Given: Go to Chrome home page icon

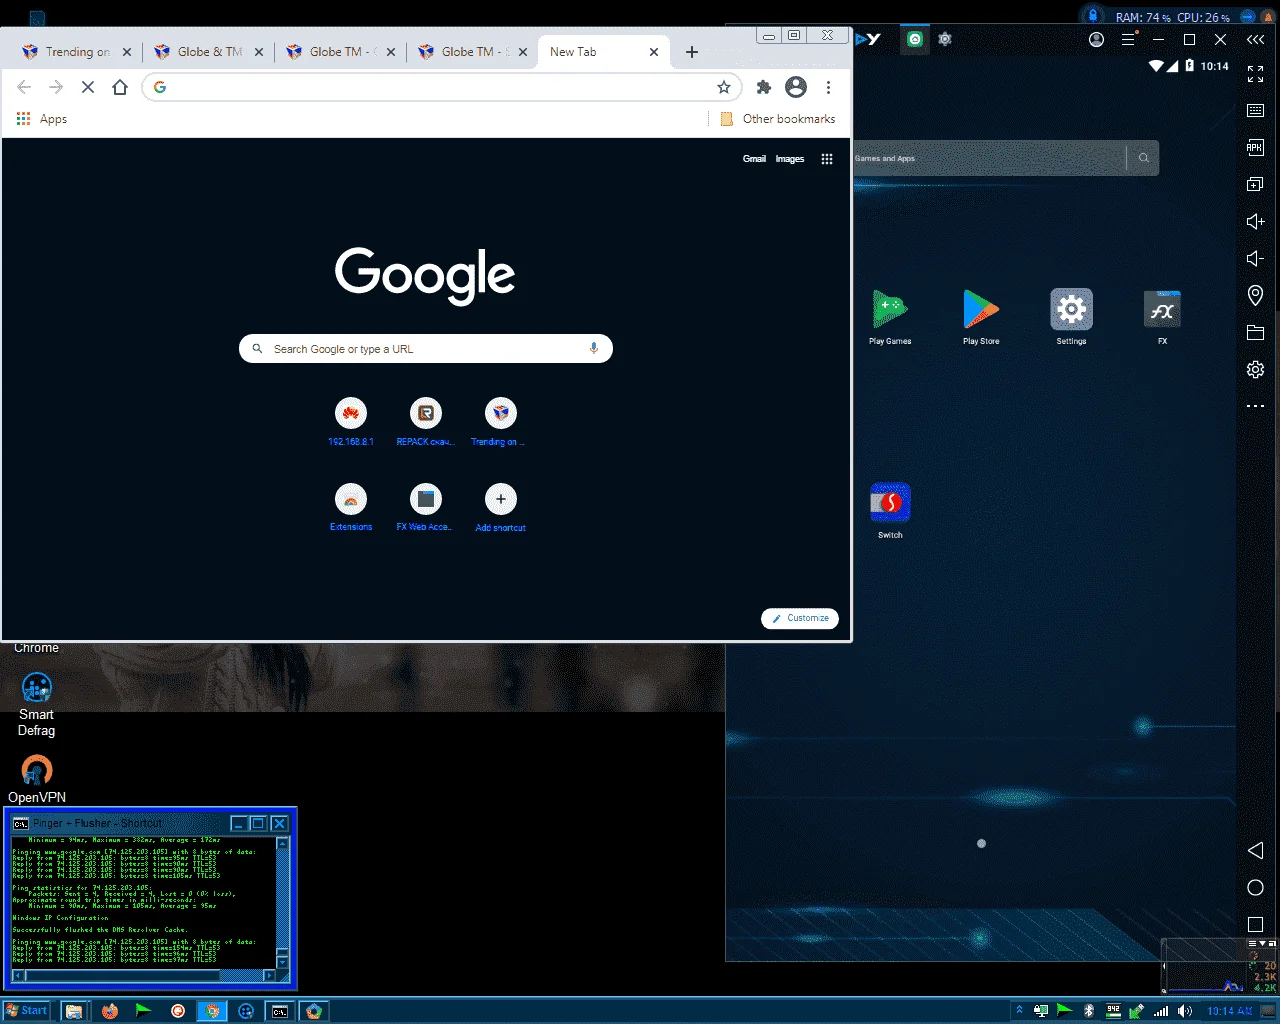Looking at the screenshot, I should (x=120, y=87).
